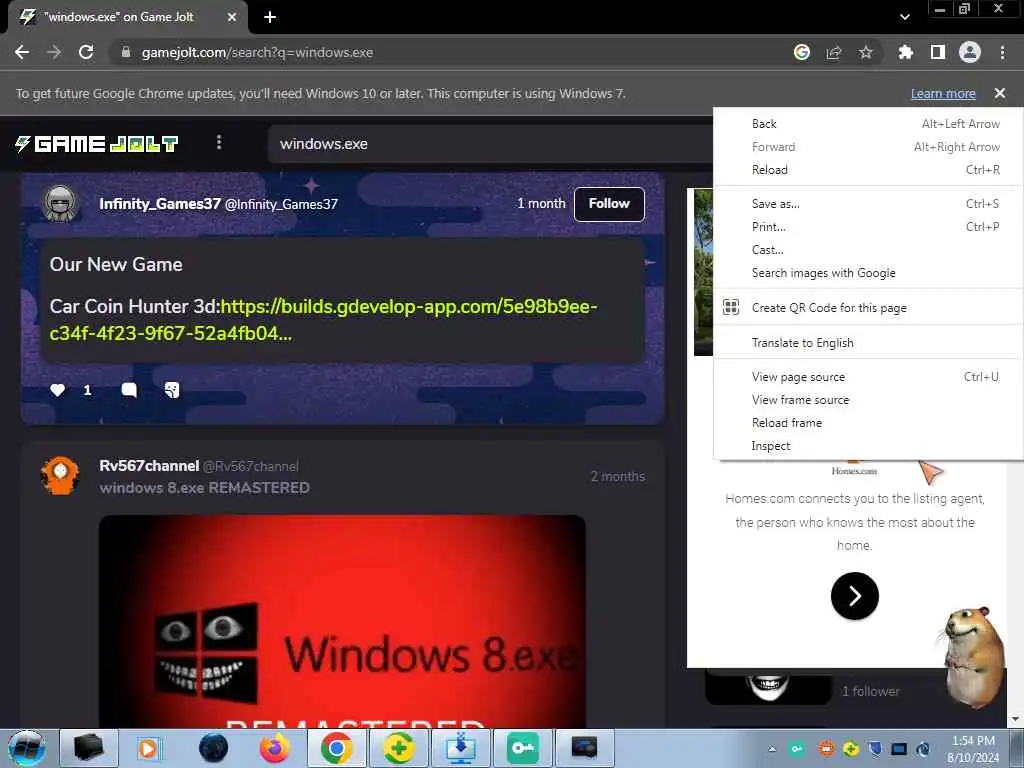
Task: Open the dark globe taskbar app
Action: 213,748
